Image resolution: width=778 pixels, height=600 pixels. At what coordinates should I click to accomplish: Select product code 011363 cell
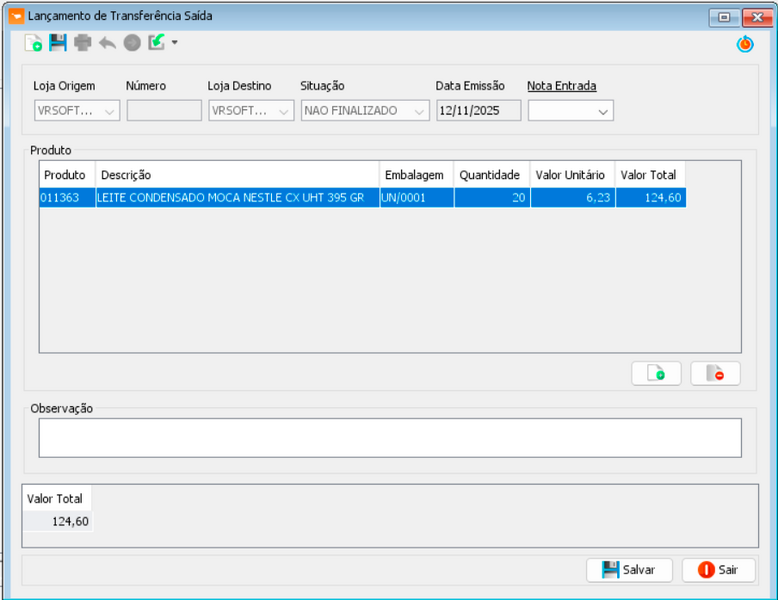[67, 198]
